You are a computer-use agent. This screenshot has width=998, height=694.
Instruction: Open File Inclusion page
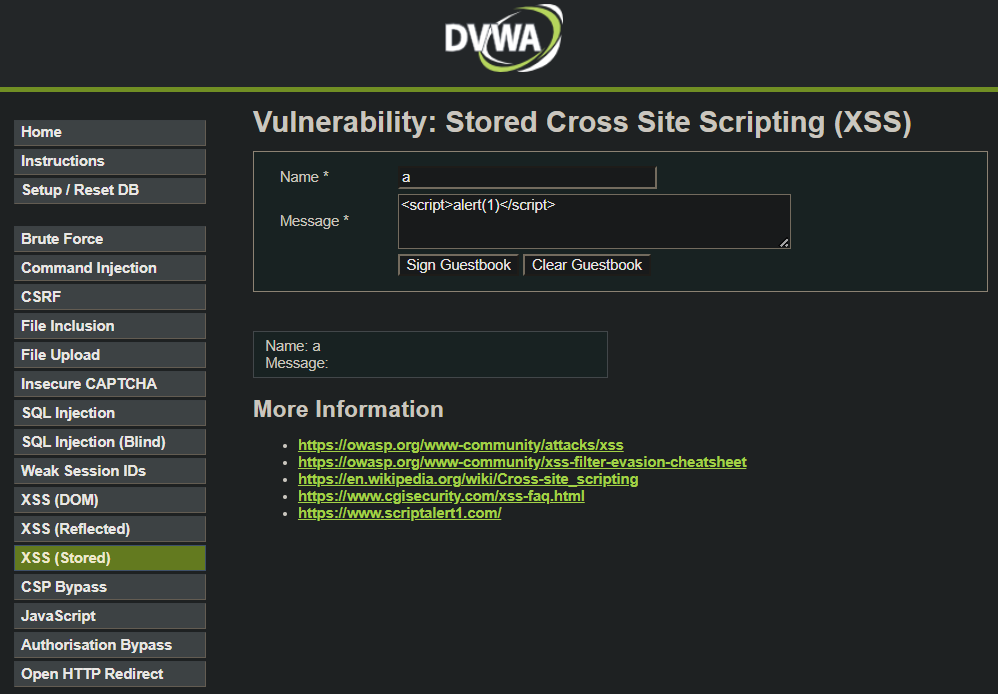pyautogui.click(x=109, y=326)
